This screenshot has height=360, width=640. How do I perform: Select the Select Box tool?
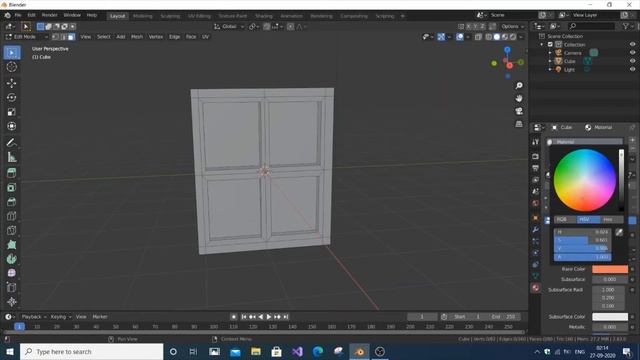12,53
